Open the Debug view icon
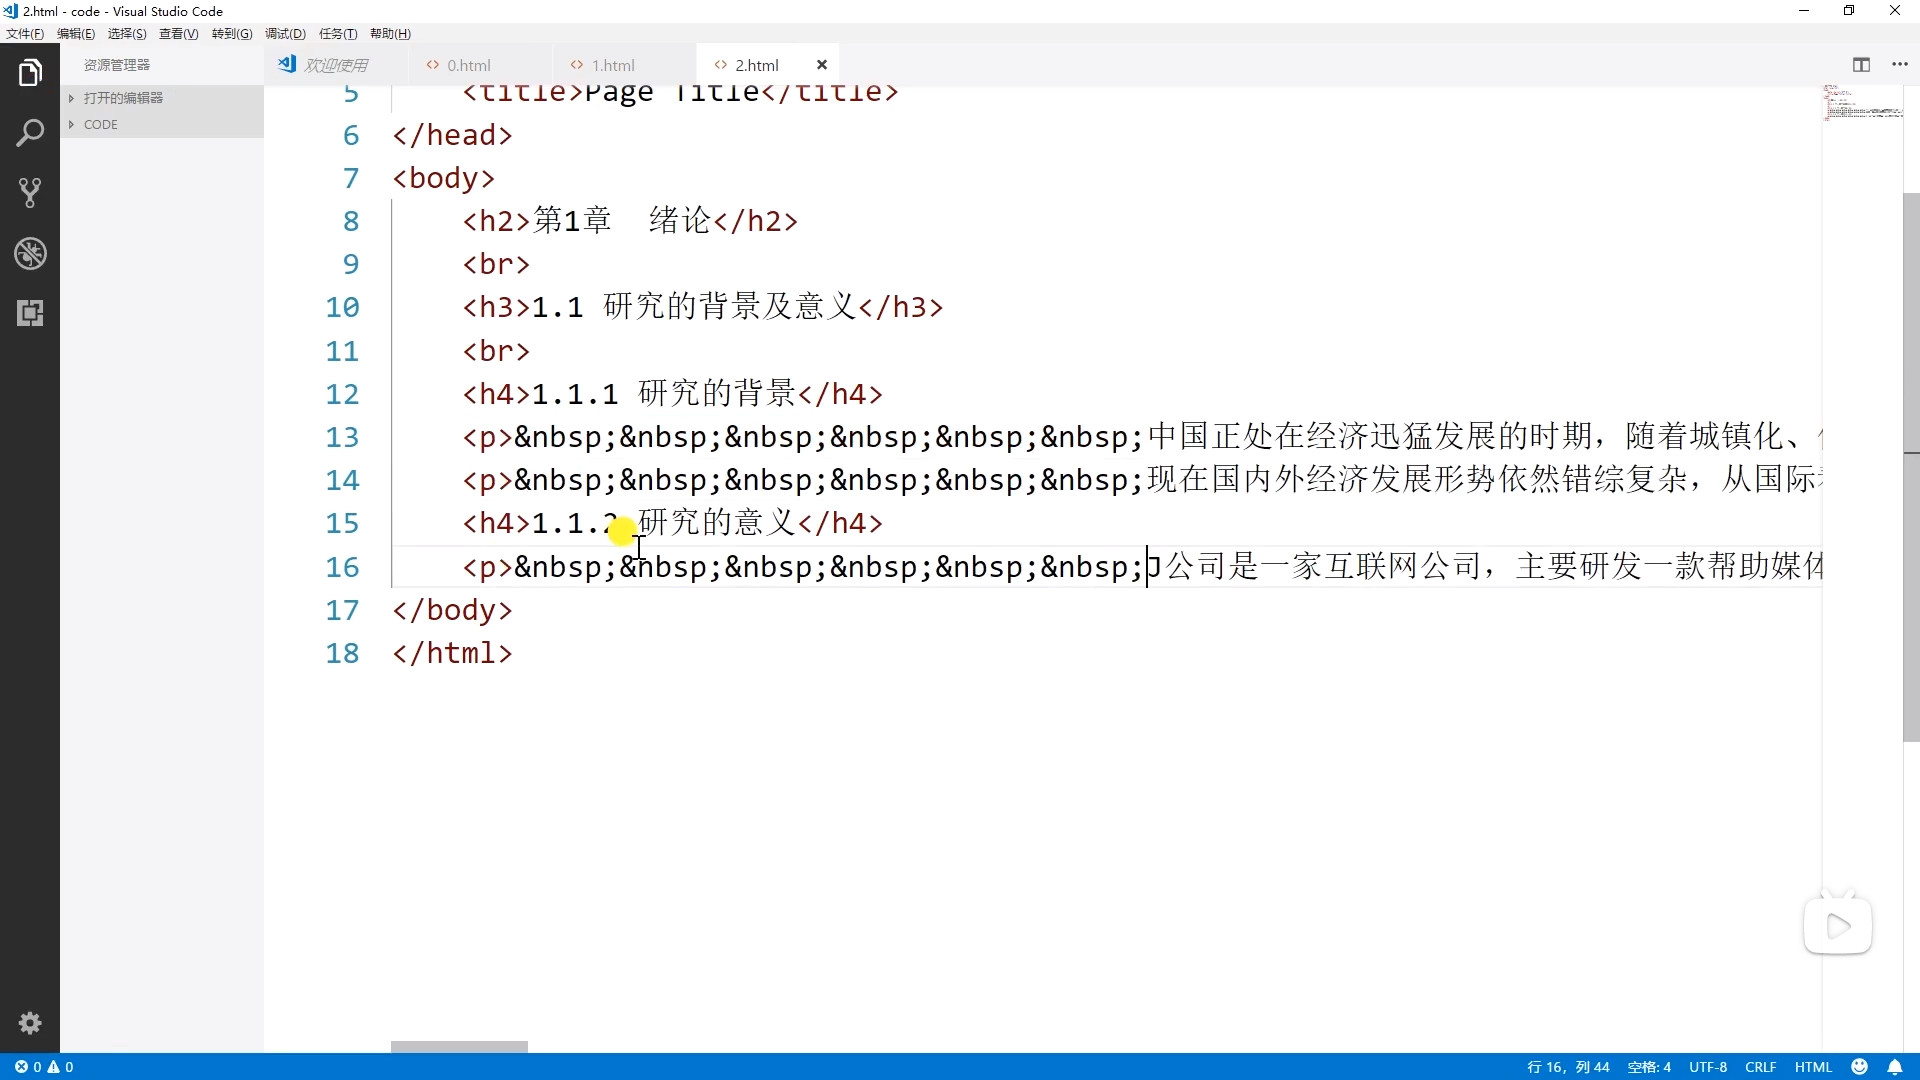Image resolution: width=1920 pixels, height=1080 pixels. pyautogui.click(x=30, y=253)
